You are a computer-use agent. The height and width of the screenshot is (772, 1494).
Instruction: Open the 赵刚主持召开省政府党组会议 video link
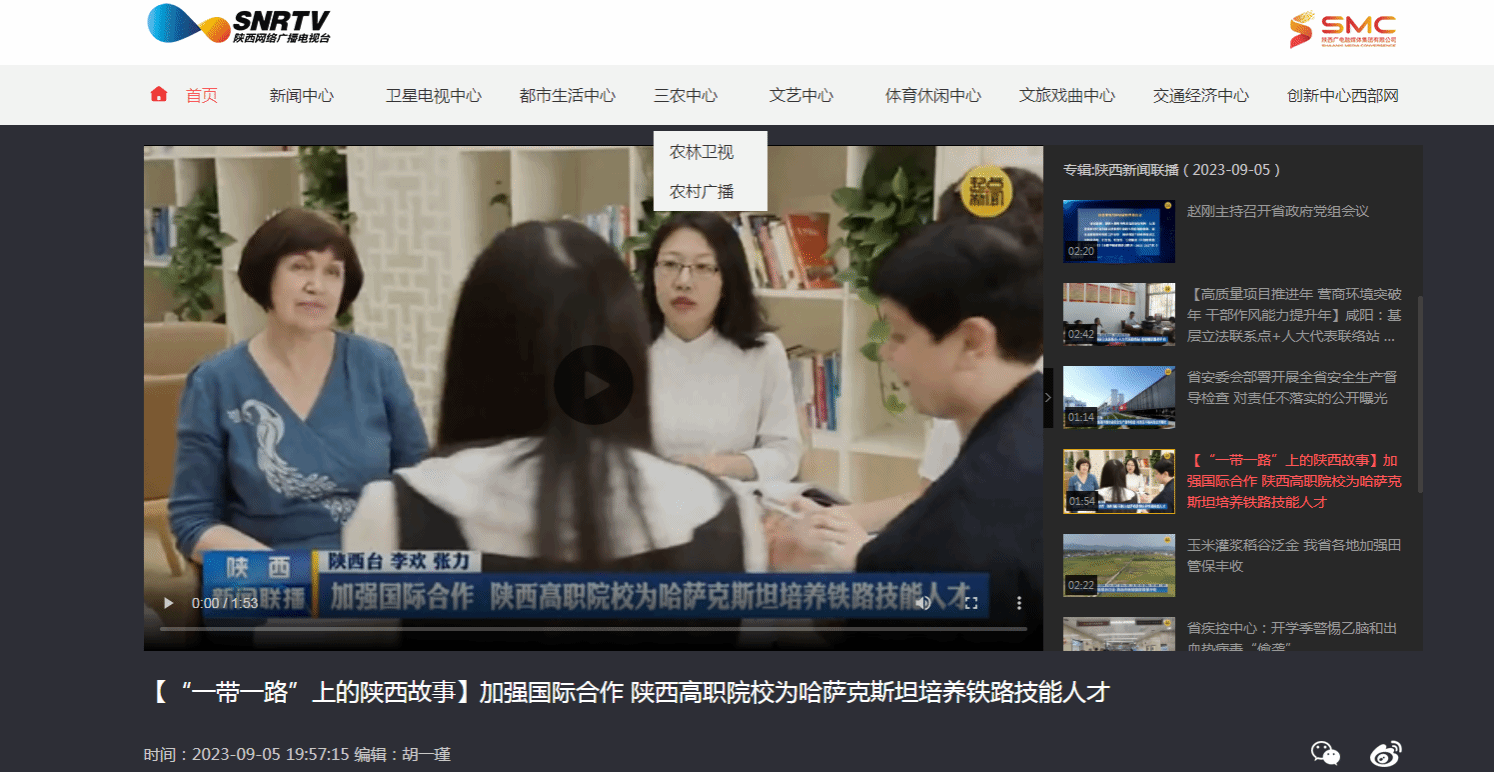[x=1277, y=211]
